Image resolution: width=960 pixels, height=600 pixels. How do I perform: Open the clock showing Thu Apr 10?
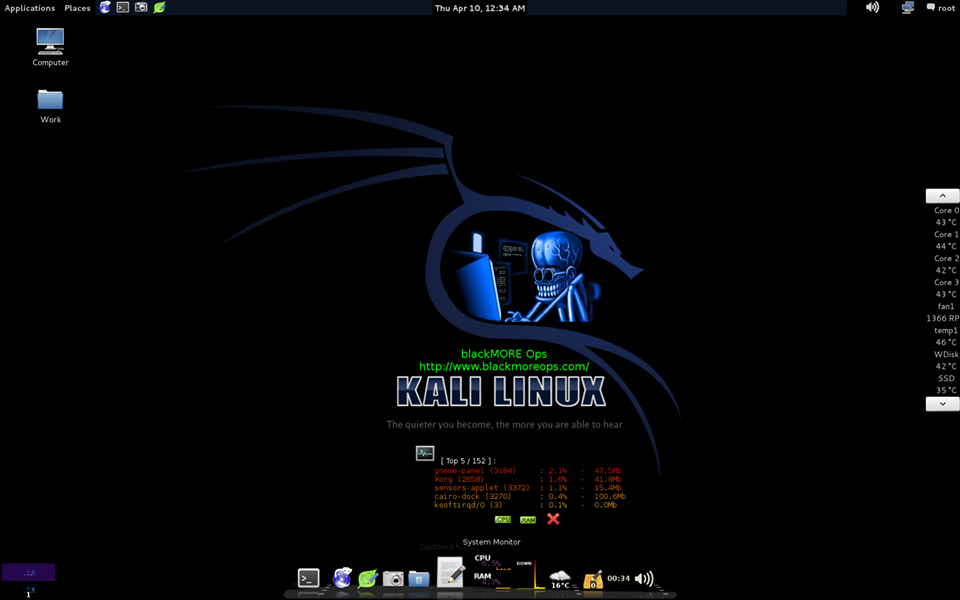tap(479, 8)
